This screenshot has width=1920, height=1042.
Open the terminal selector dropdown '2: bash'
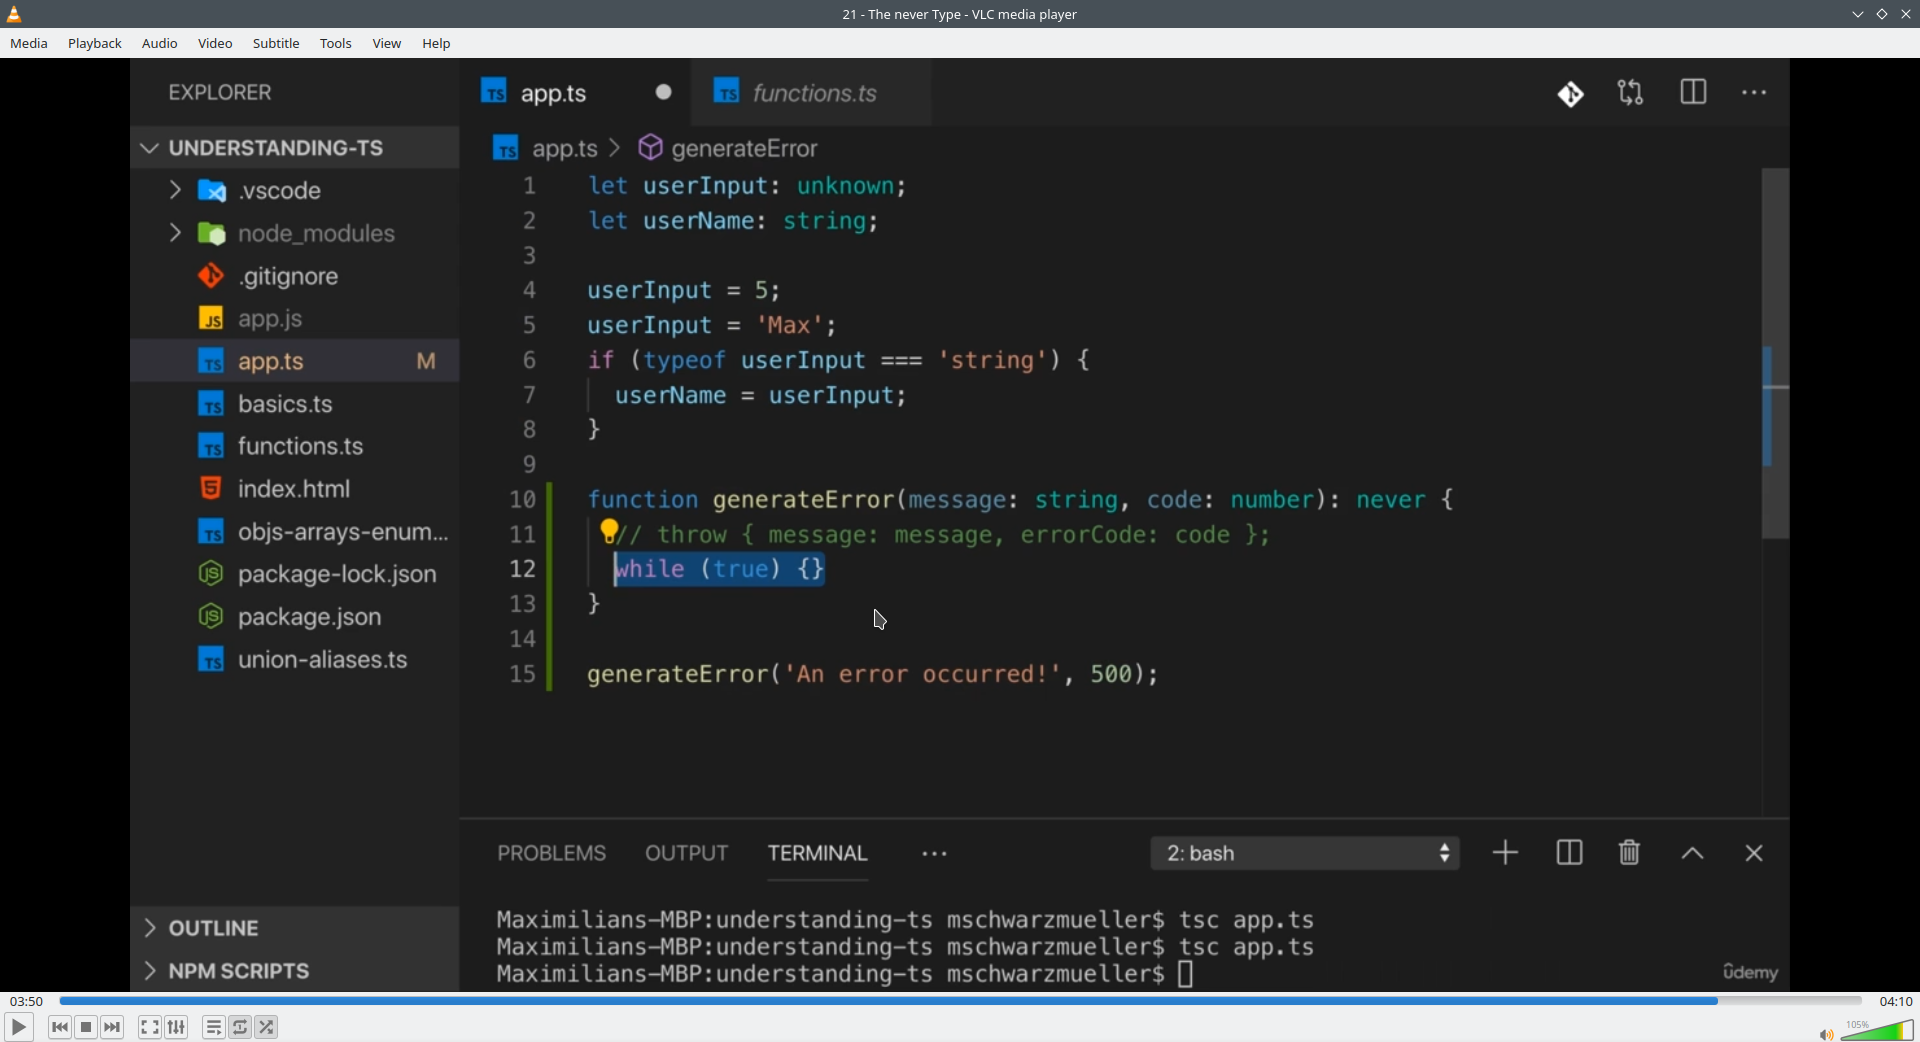click(1305, 854)
